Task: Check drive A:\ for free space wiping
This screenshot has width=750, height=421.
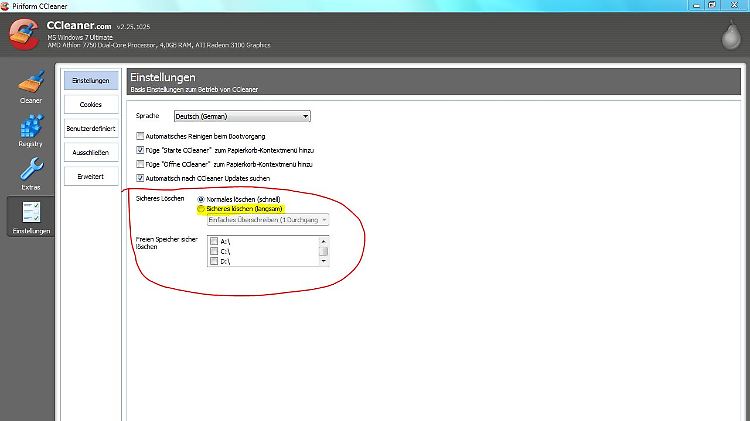Action: 214,241
